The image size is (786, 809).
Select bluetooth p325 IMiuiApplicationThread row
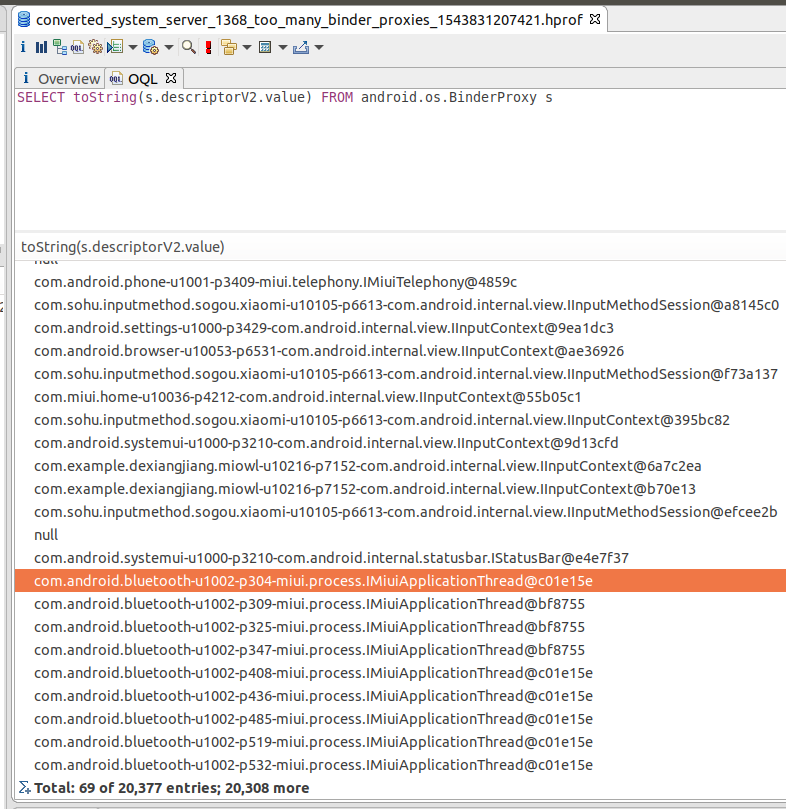click(400, 627)
